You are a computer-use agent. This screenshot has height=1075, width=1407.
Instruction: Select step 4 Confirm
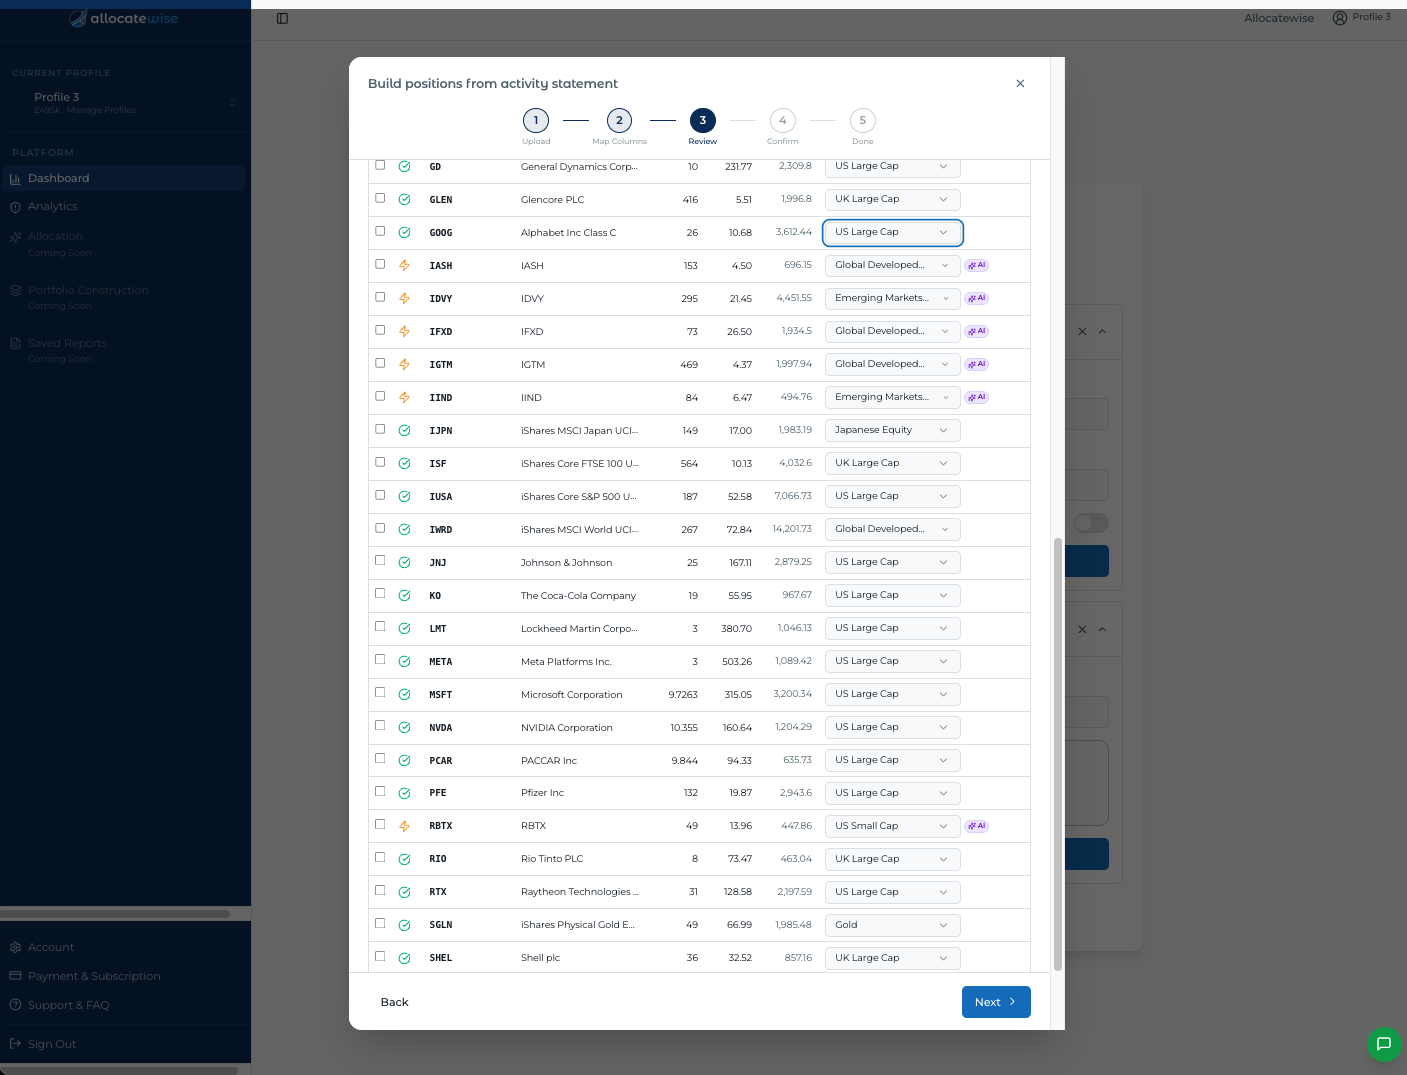click(x=782, y=121)
